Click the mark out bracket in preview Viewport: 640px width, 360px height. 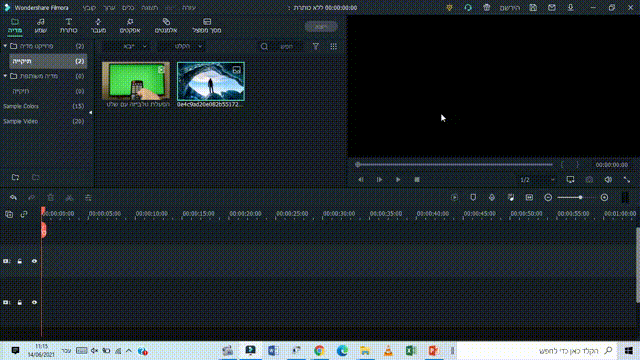tap(577, 164)
